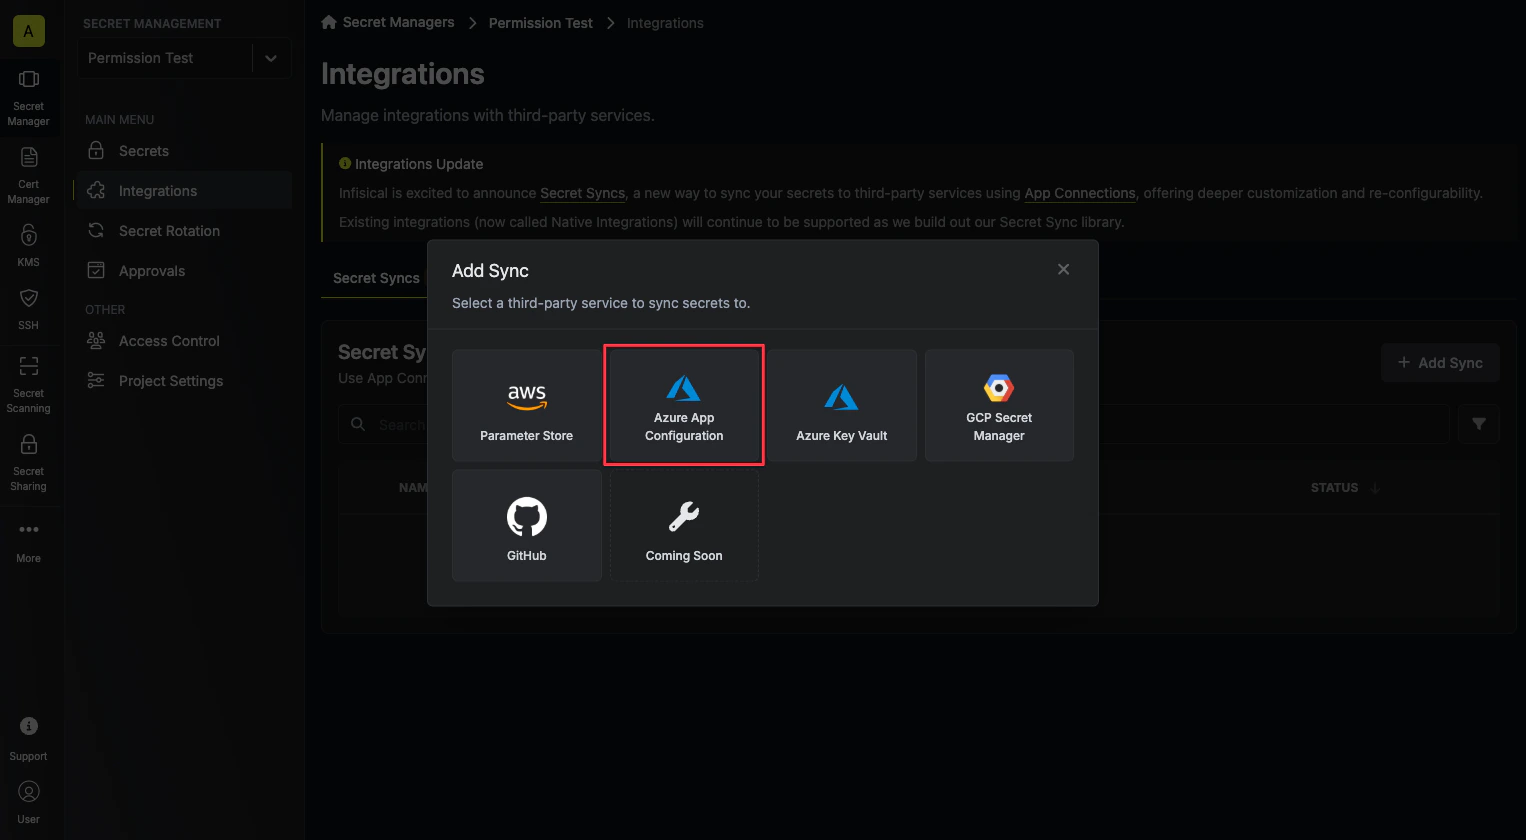Viewport: 1526px width, 840px height.
Task: Click Secret Managers breadcrumb
Action: pyautogui.click(x=398, y=22)
